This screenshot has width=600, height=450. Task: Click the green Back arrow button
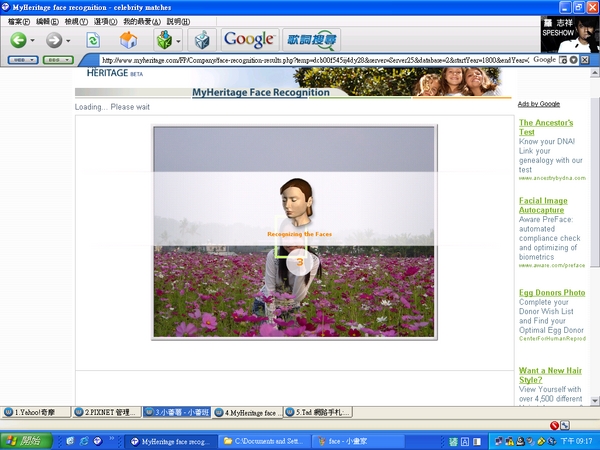tap(18, 40)
